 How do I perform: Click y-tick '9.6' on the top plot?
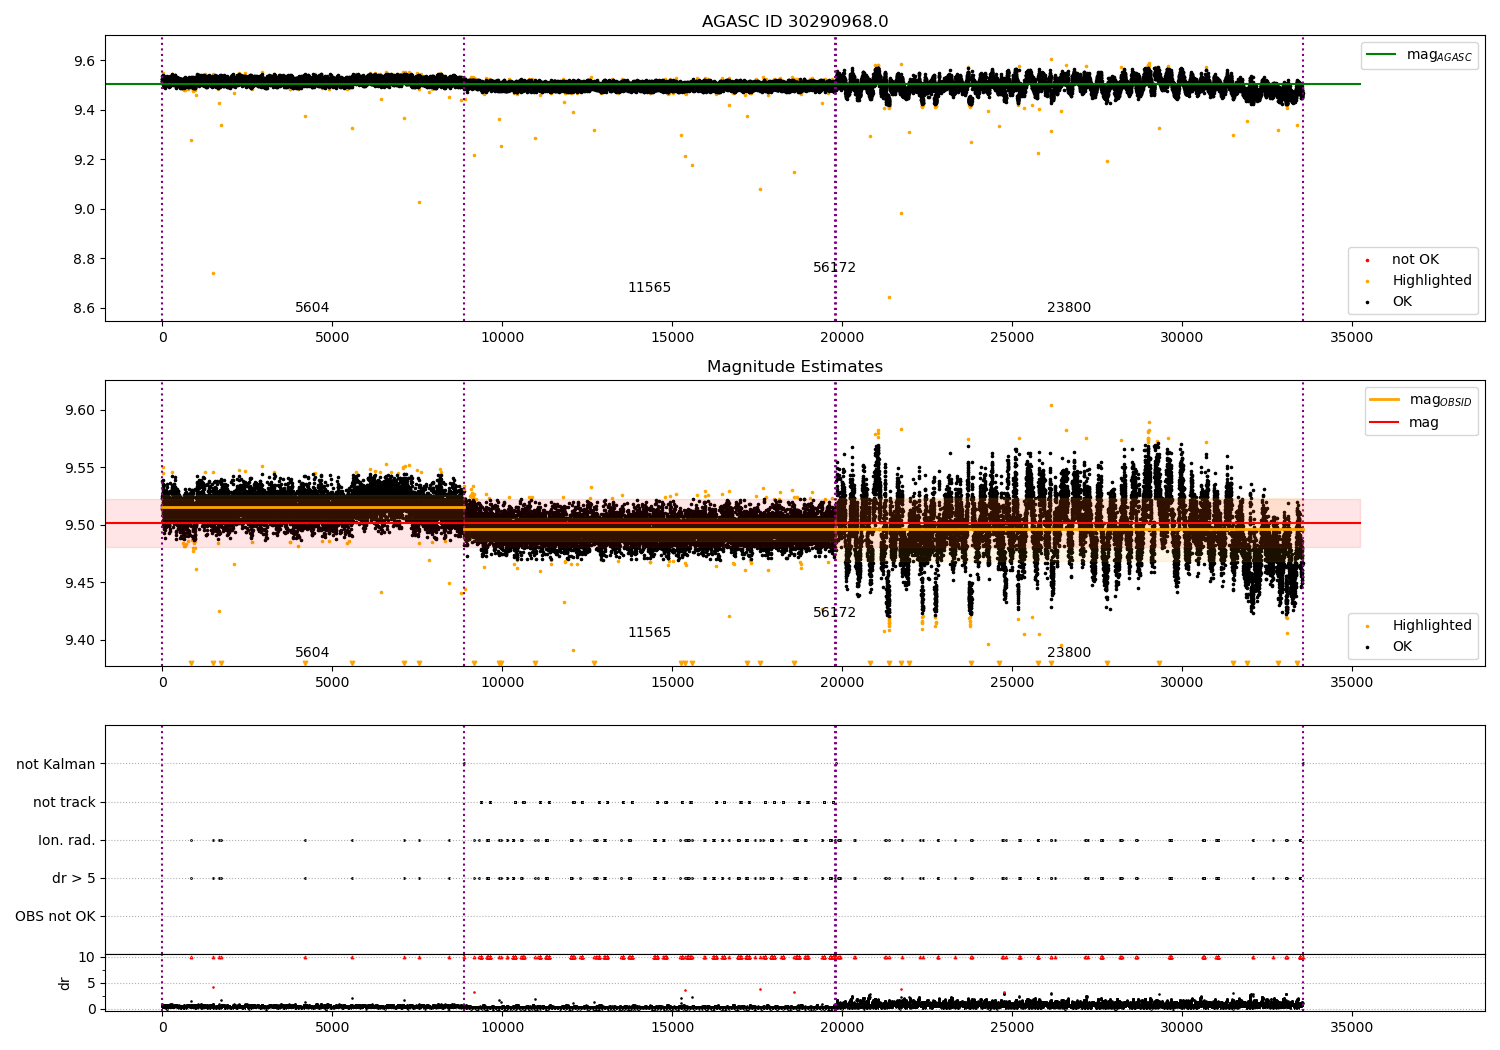coord(84,61)
